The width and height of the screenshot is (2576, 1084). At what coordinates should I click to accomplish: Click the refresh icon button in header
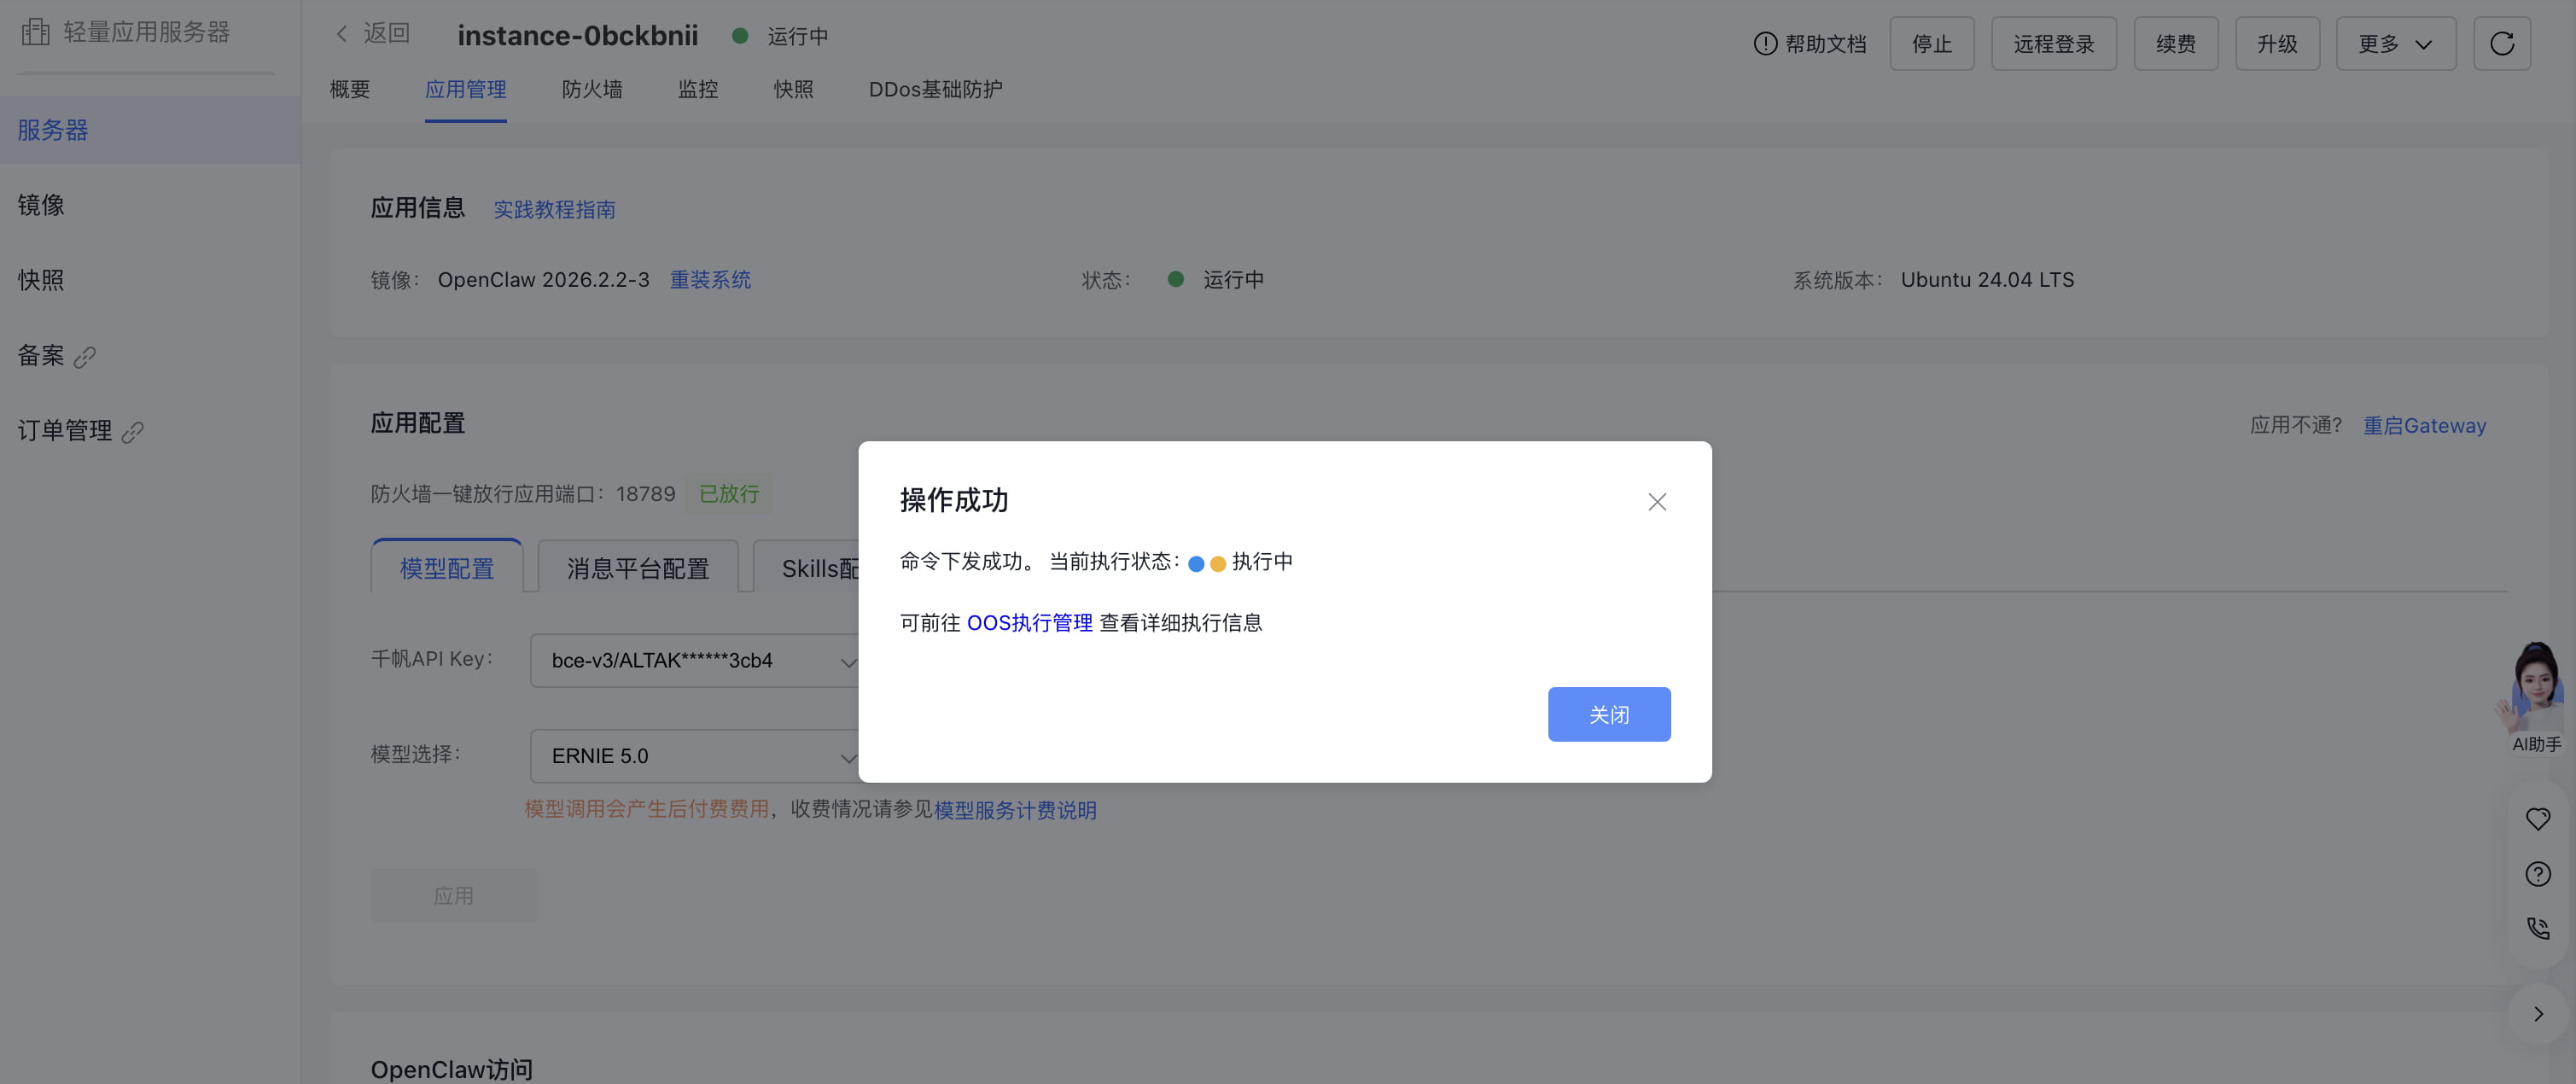click(x=2501, y=44)
